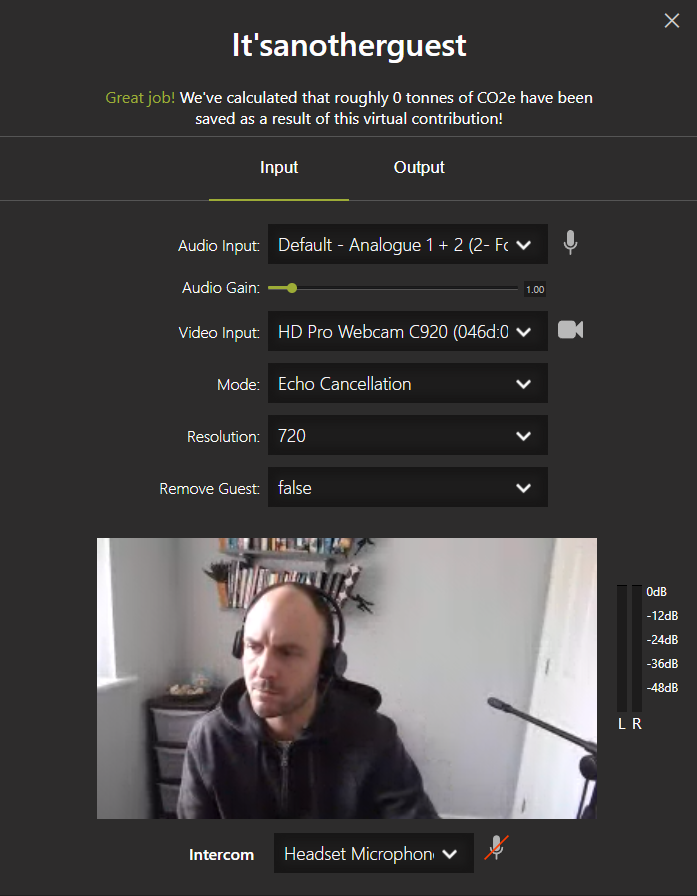Switch to the Input tab
697x896 pixels.
[279, 167]
